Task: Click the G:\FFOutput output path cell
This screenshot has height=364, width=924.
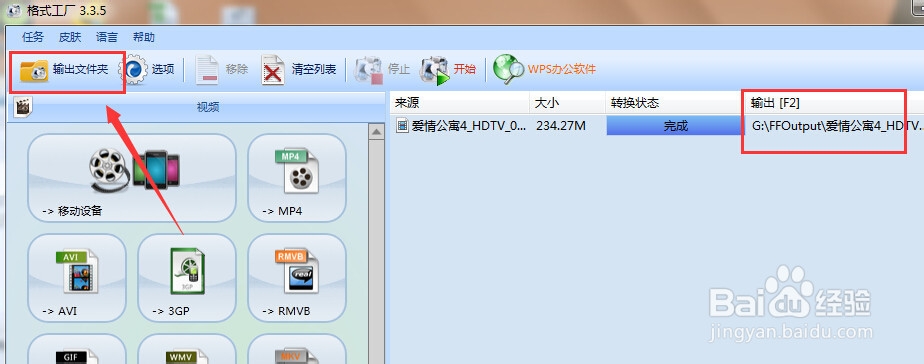Action: 836,125
